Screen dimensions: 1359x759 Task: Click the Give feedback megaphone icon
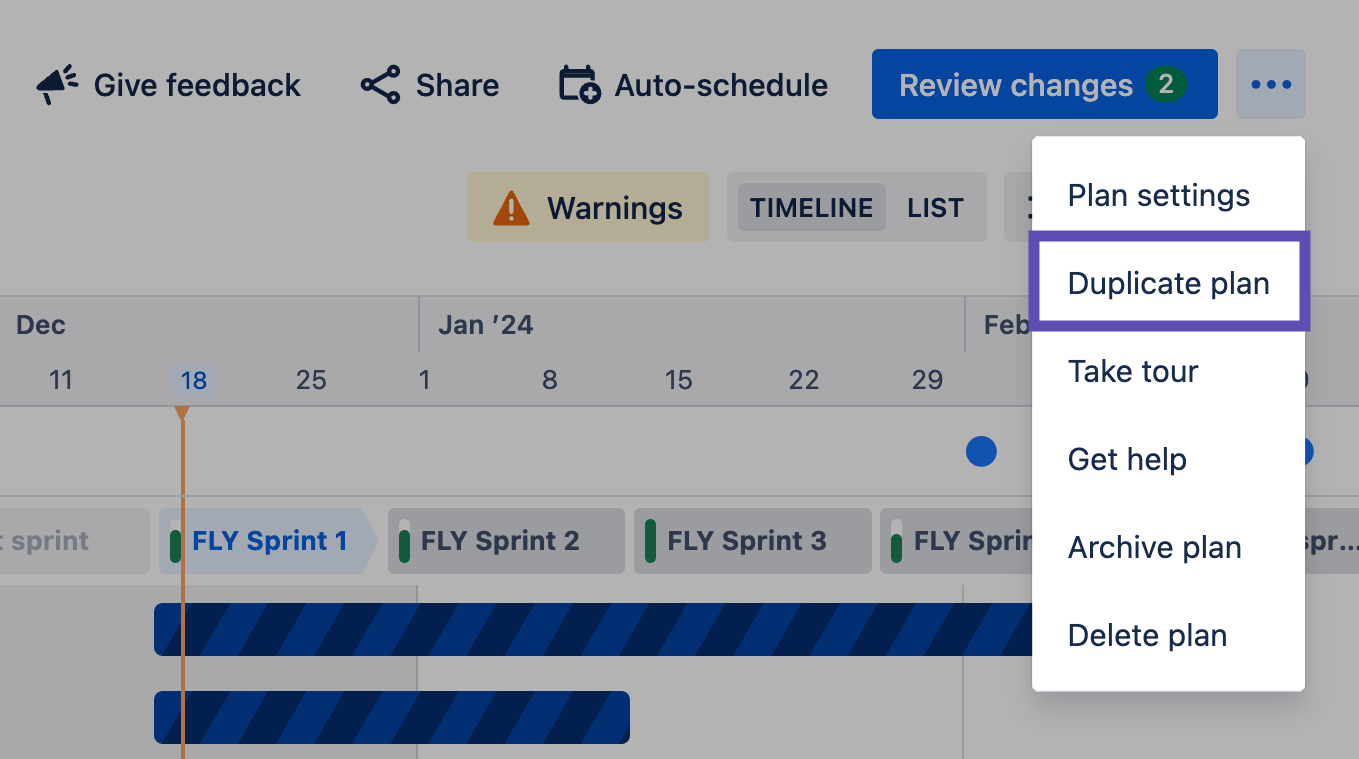pos(53,82)
